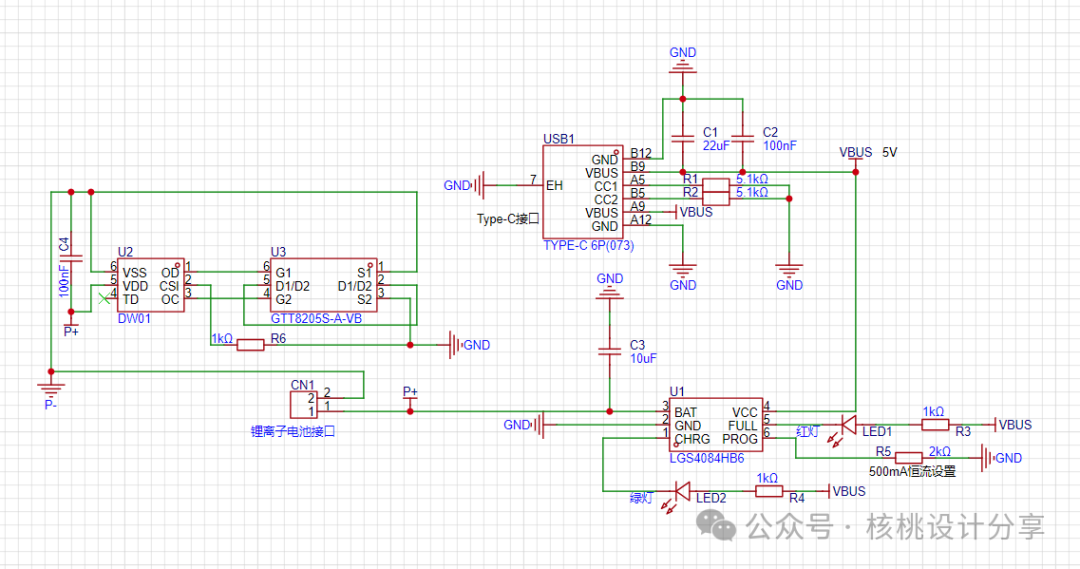Click the "CHRG" pin label

(692, 439)
